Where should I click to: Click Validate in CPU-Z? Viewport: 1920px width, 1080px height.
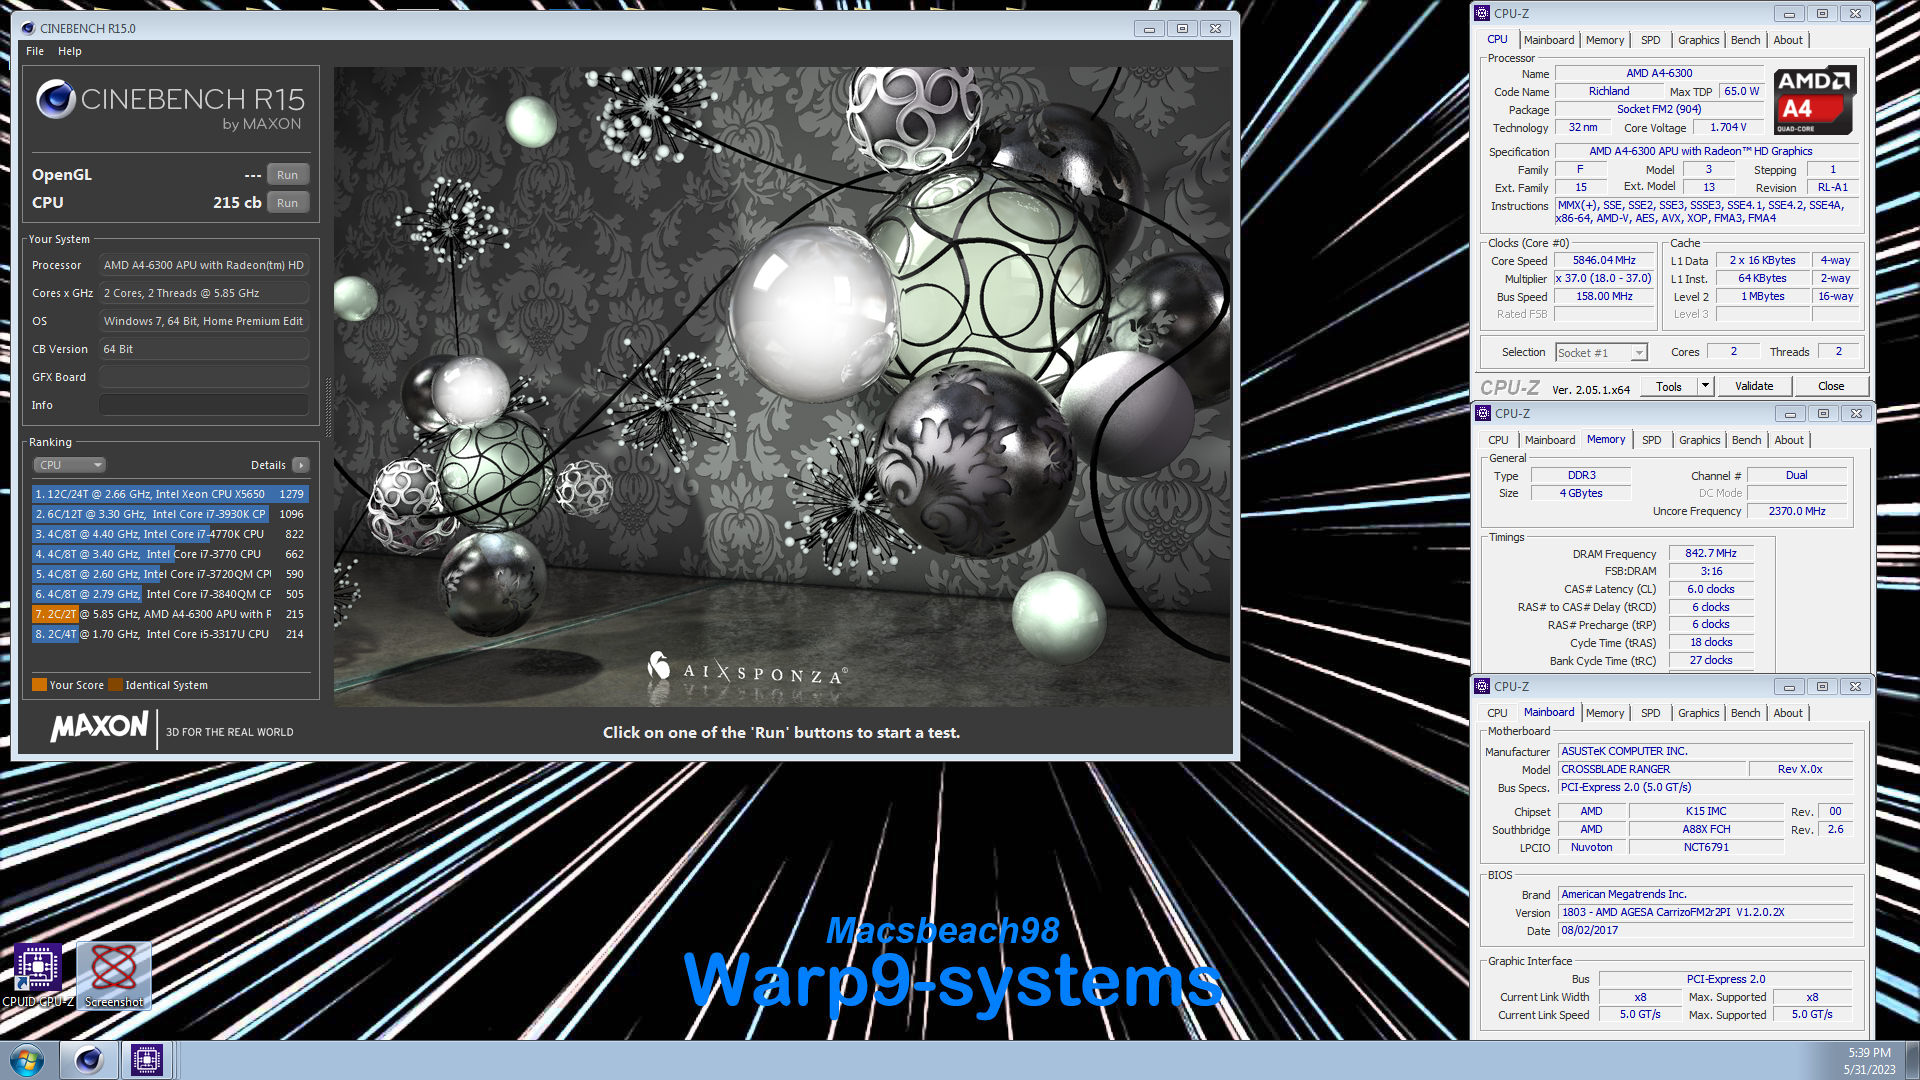click(1754, 386)
